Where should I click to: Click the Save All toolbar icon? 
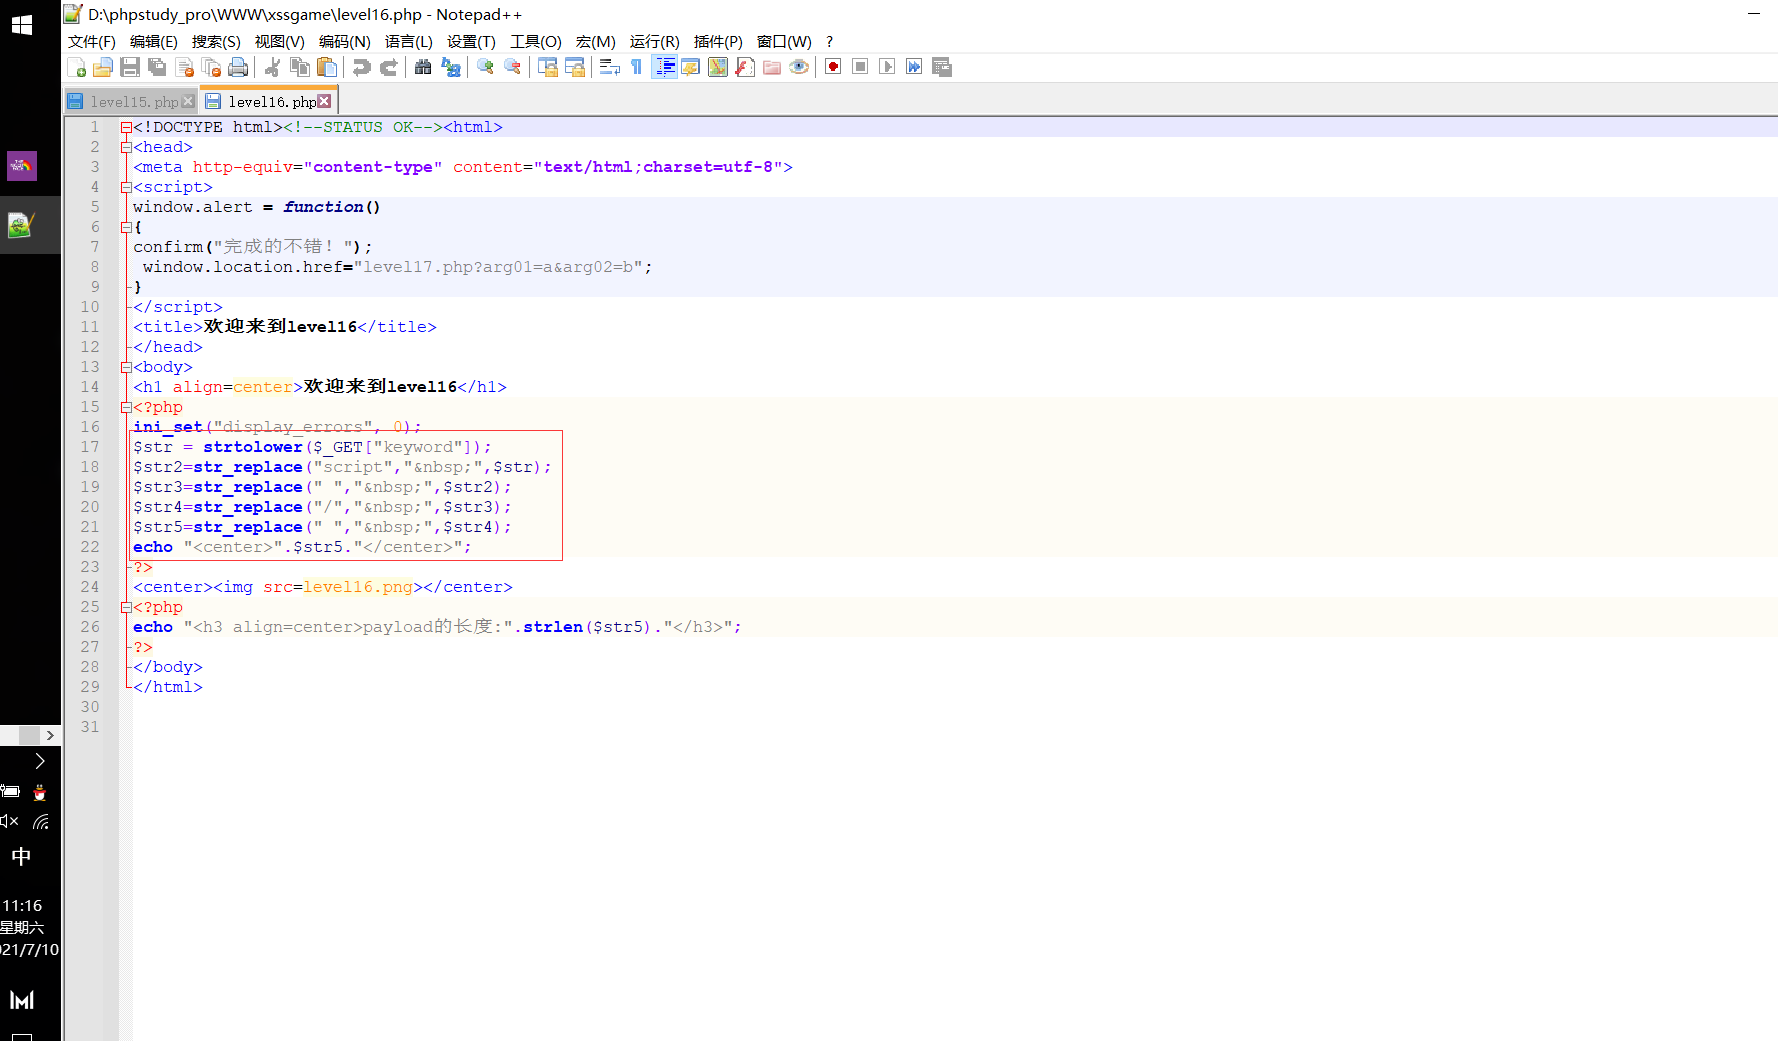click(x=157, y=67)
